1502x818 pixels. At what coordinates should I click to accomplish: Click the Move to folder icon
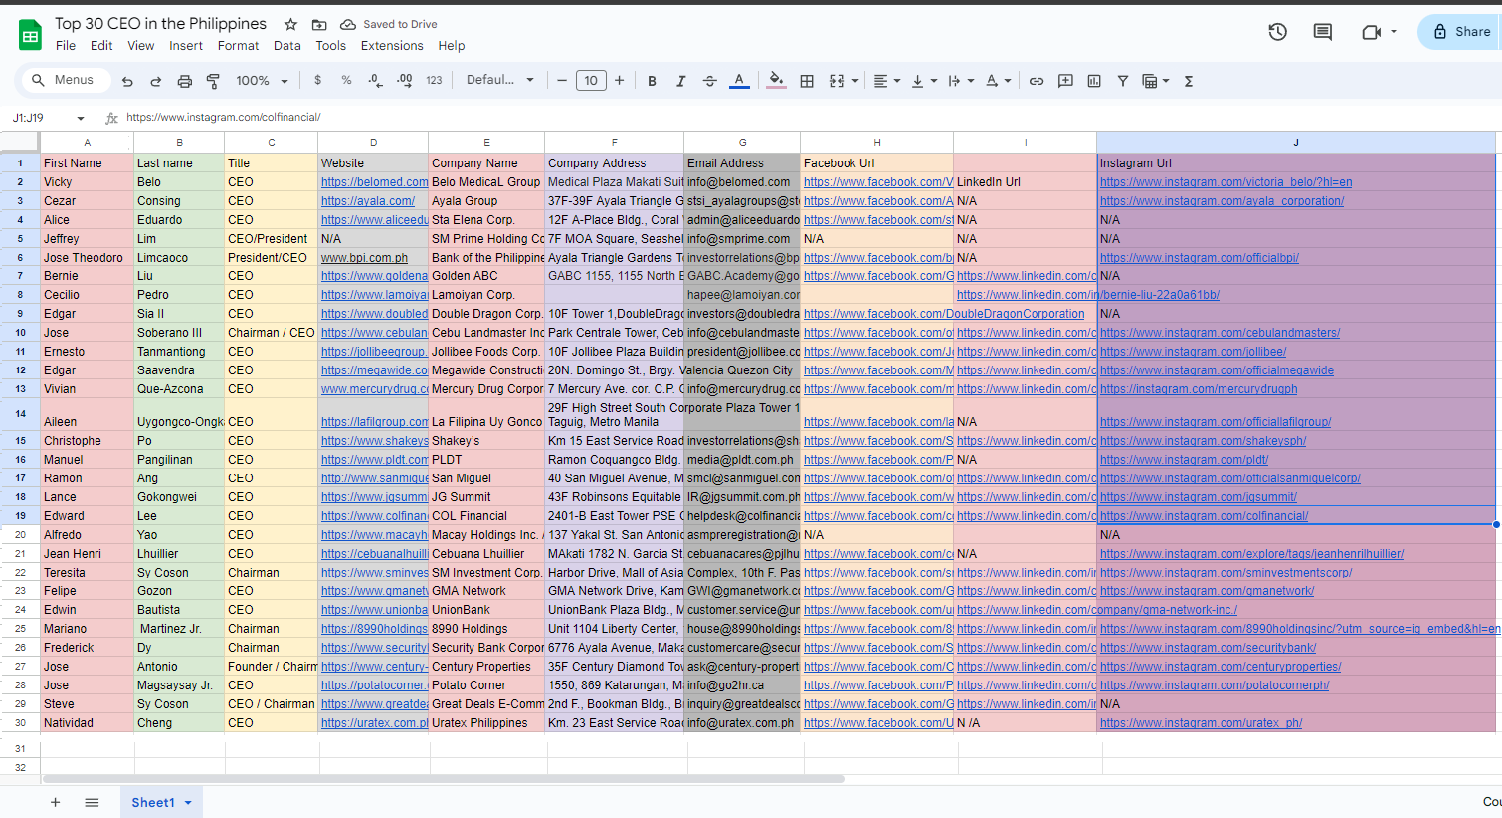(319, 24)
